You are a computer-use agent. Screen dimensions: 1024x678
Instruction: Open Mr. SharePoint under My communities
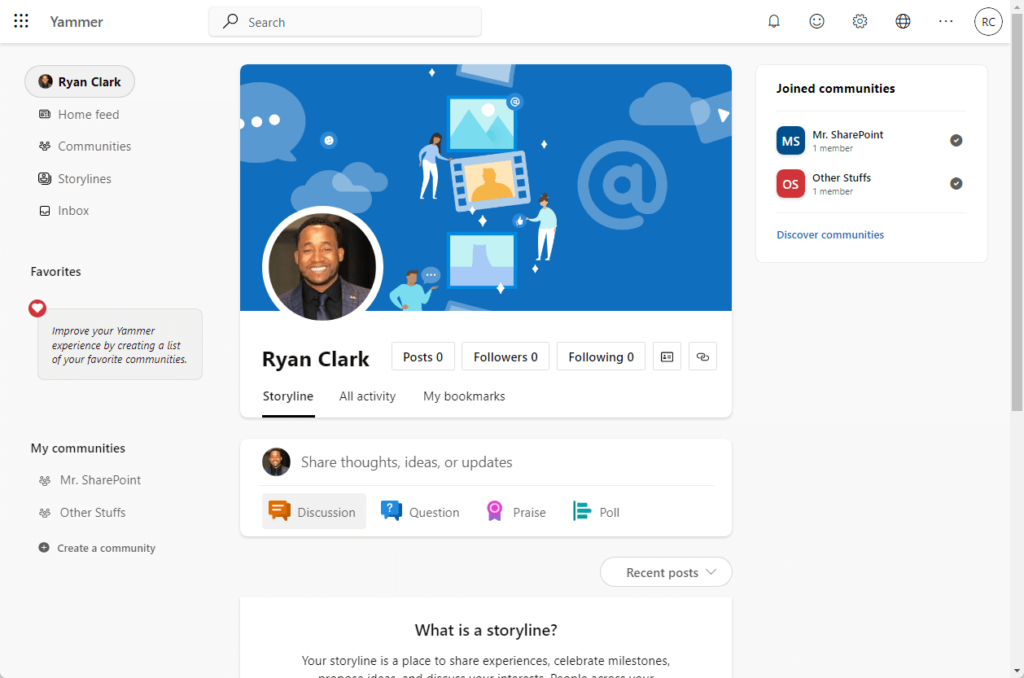100,480
